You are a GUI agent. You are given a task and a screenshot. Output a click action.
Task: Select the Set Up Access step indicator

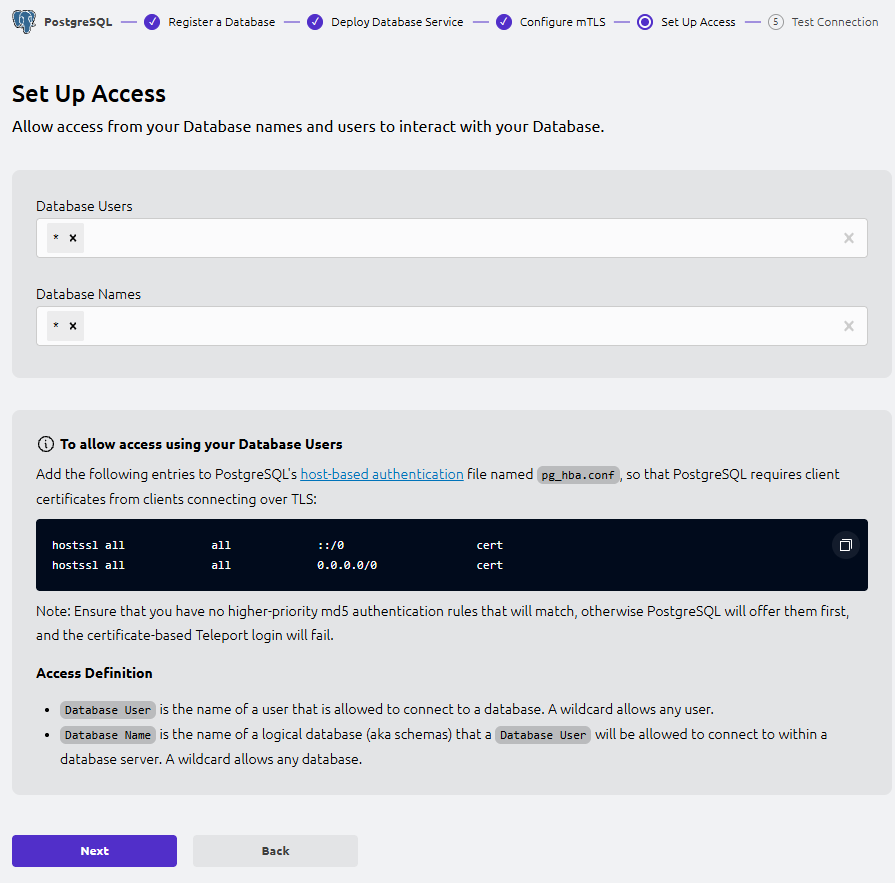coord(645,22)
